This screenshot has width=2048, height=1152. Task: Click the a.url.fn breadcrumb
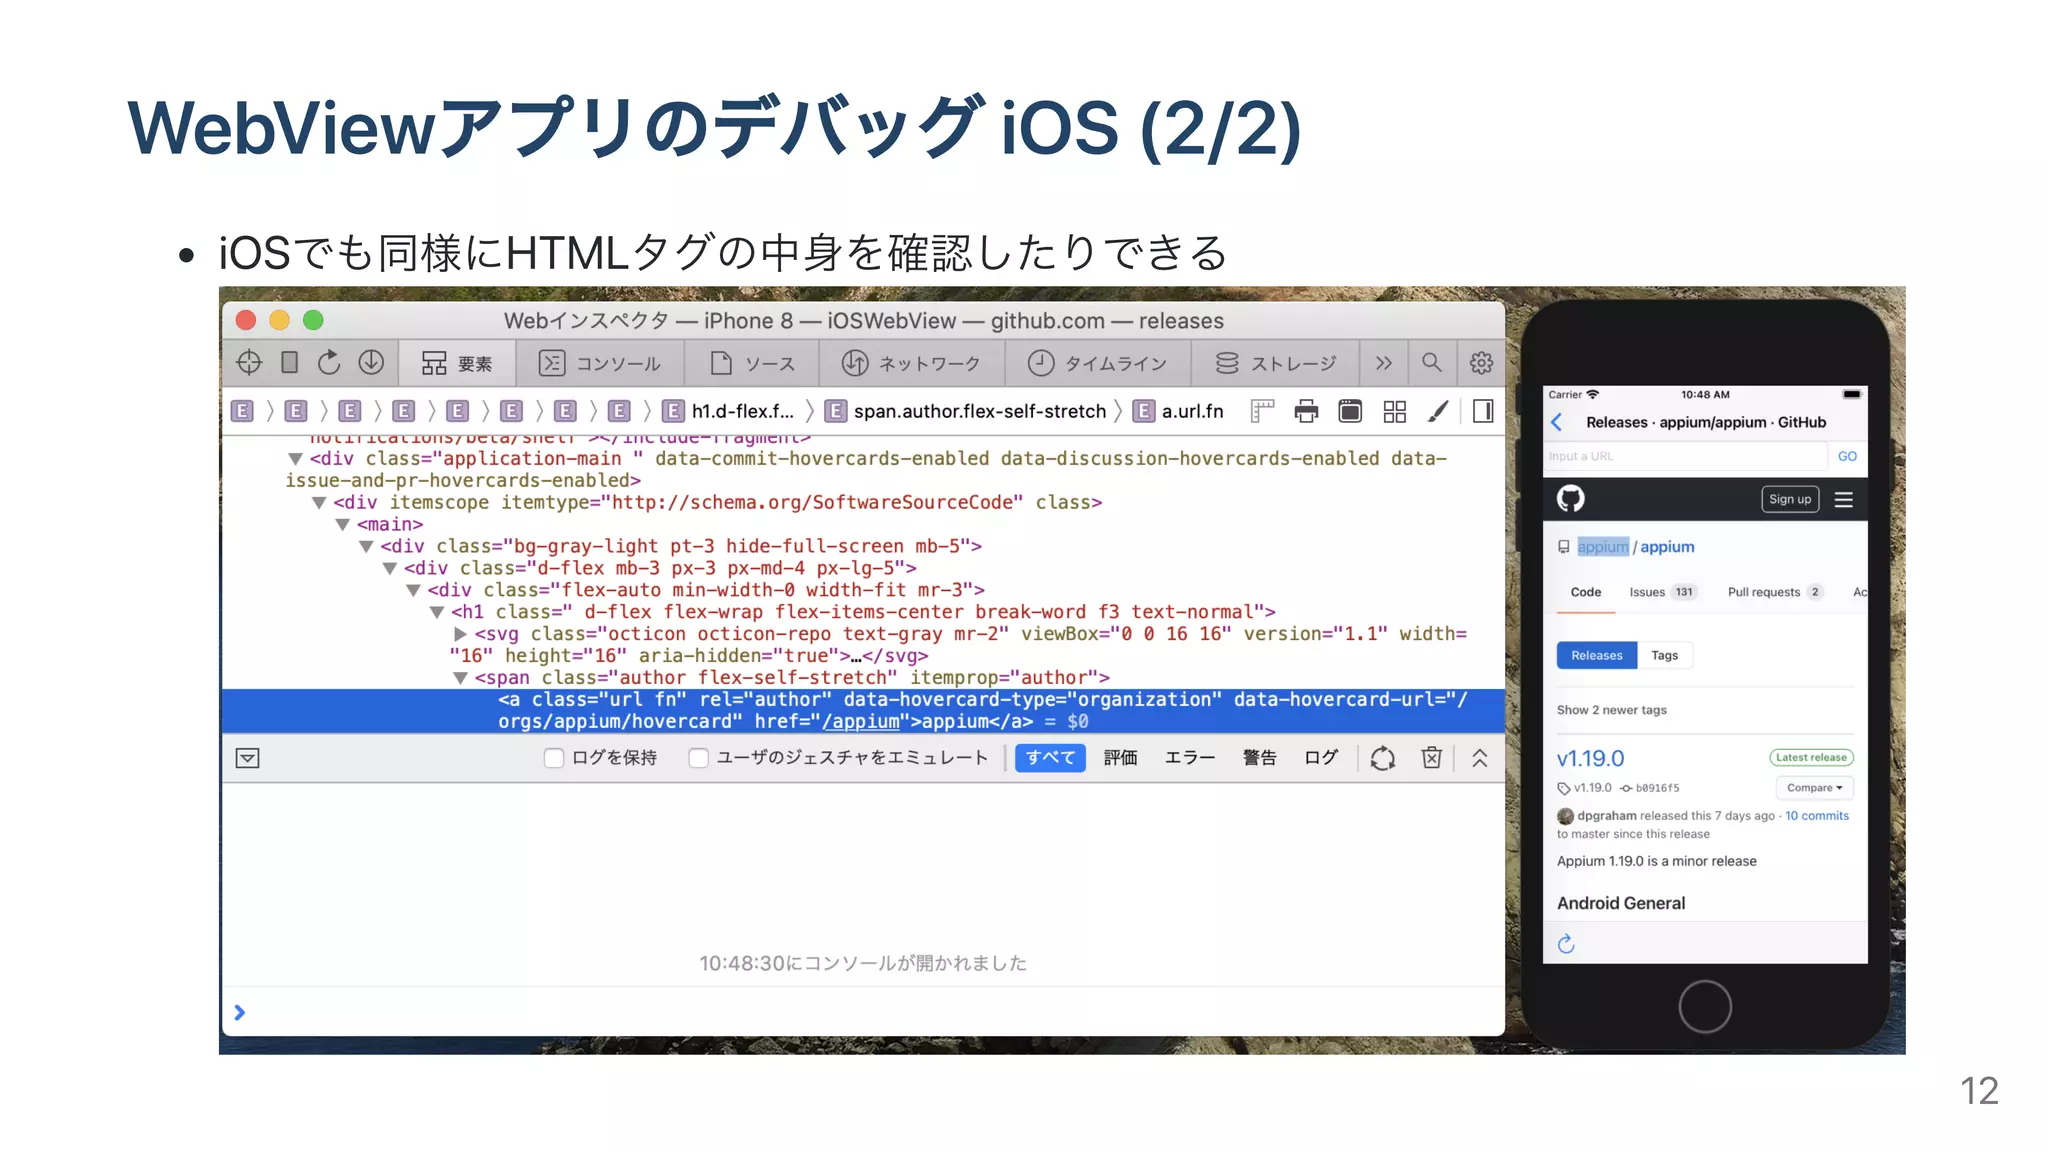1179,411
